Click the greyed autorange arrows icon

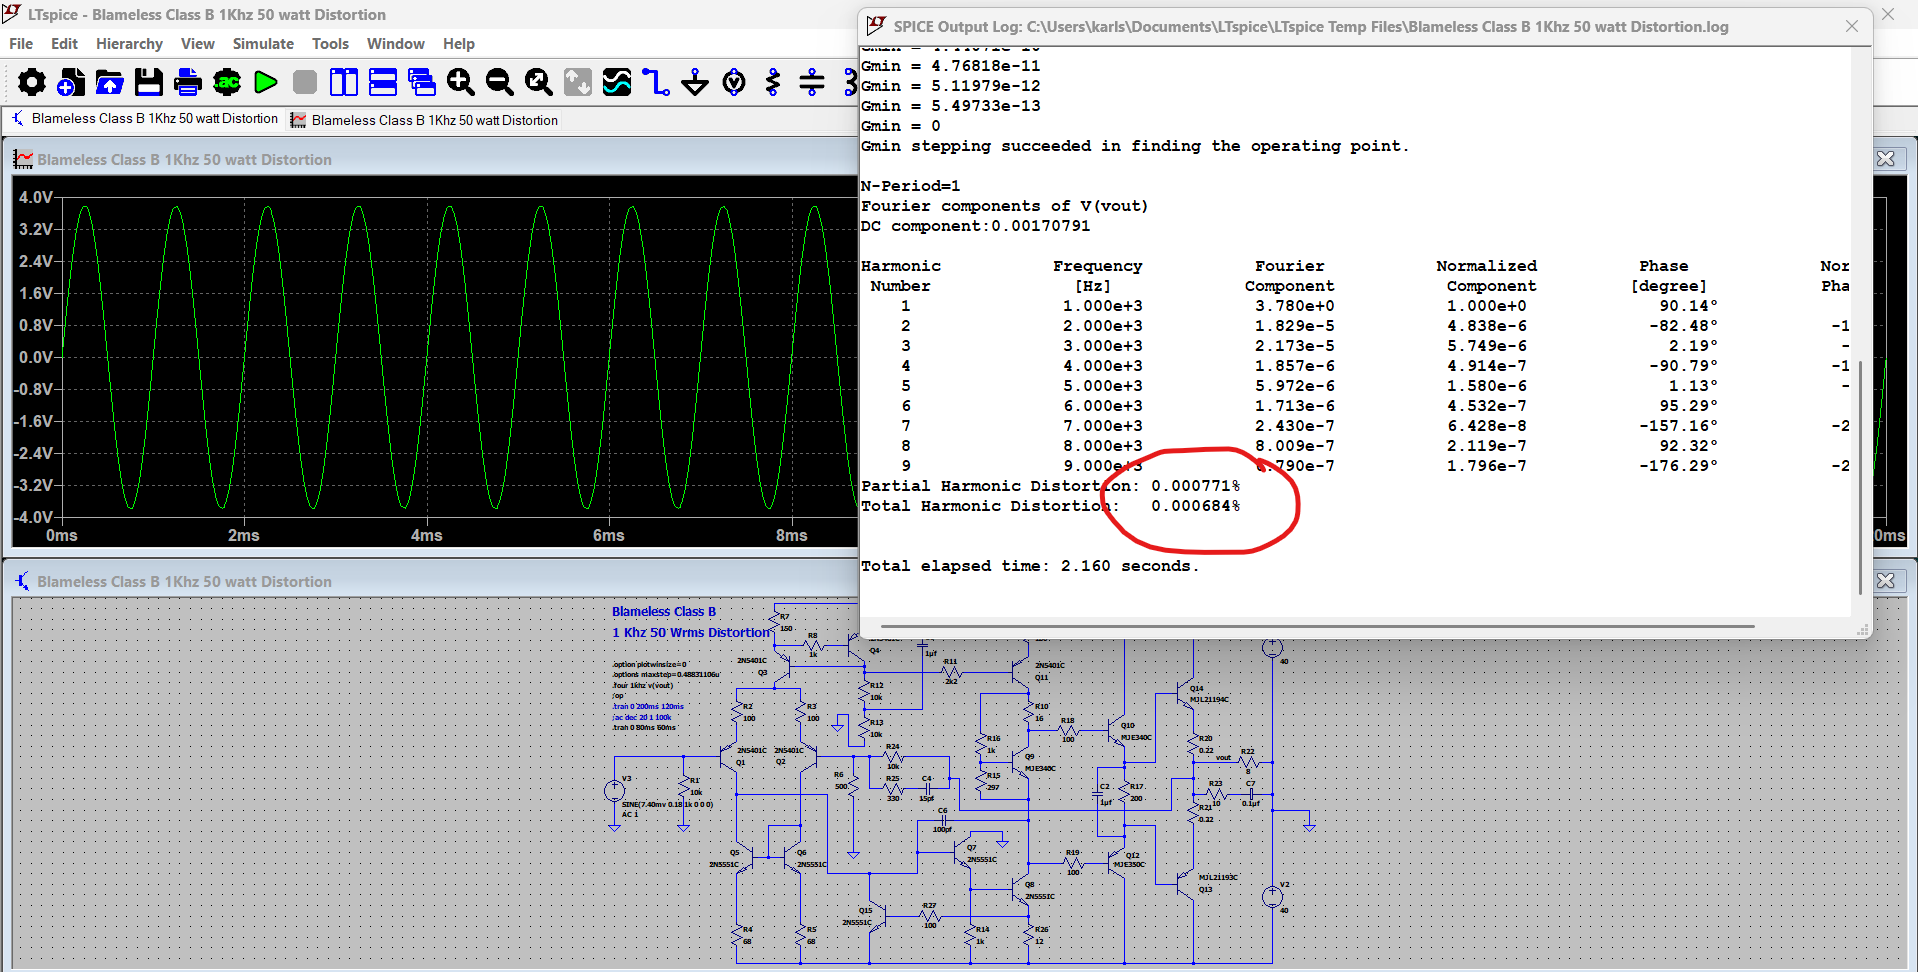tap(578, 82)
